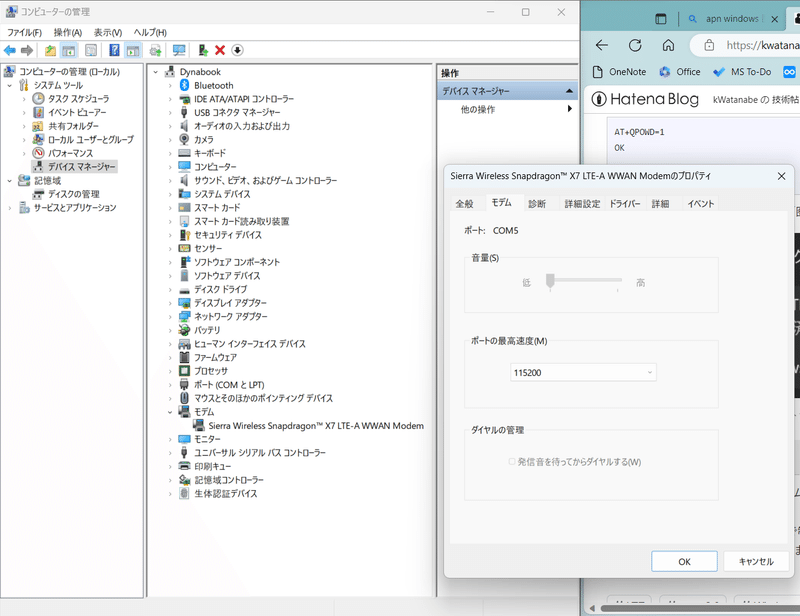Expand サービスとアプリケーション node
The image size is (800, 616).
click(x=10, y=208)
